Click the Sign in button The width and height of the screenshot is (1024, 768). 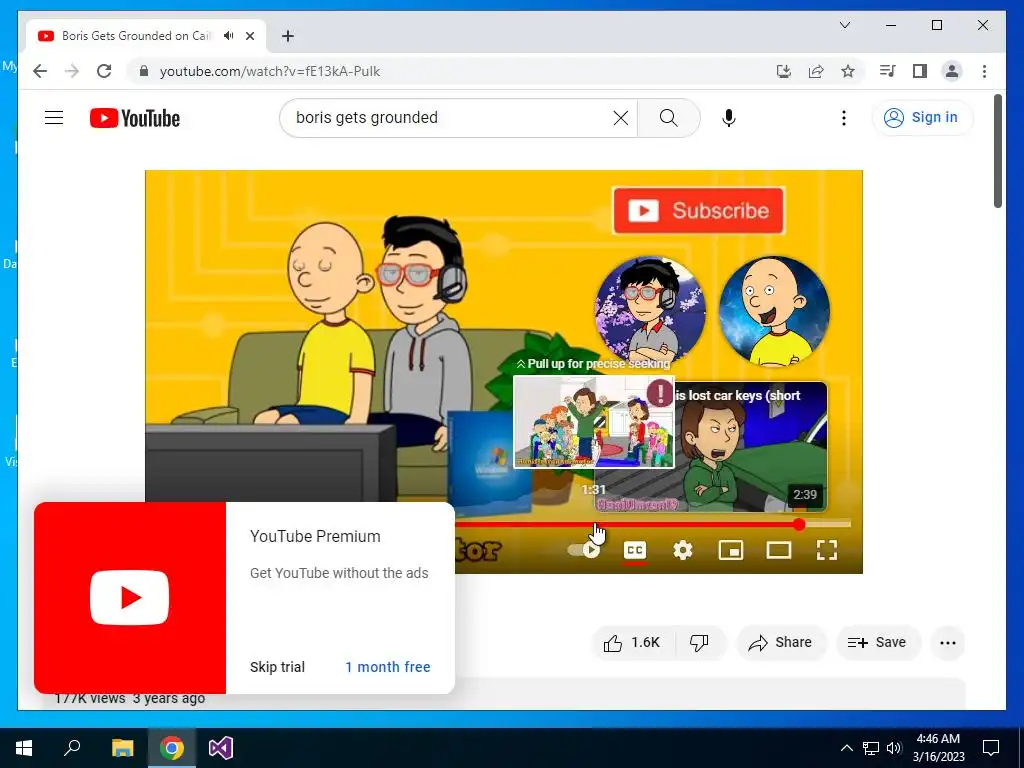click(x=922, y=118)
